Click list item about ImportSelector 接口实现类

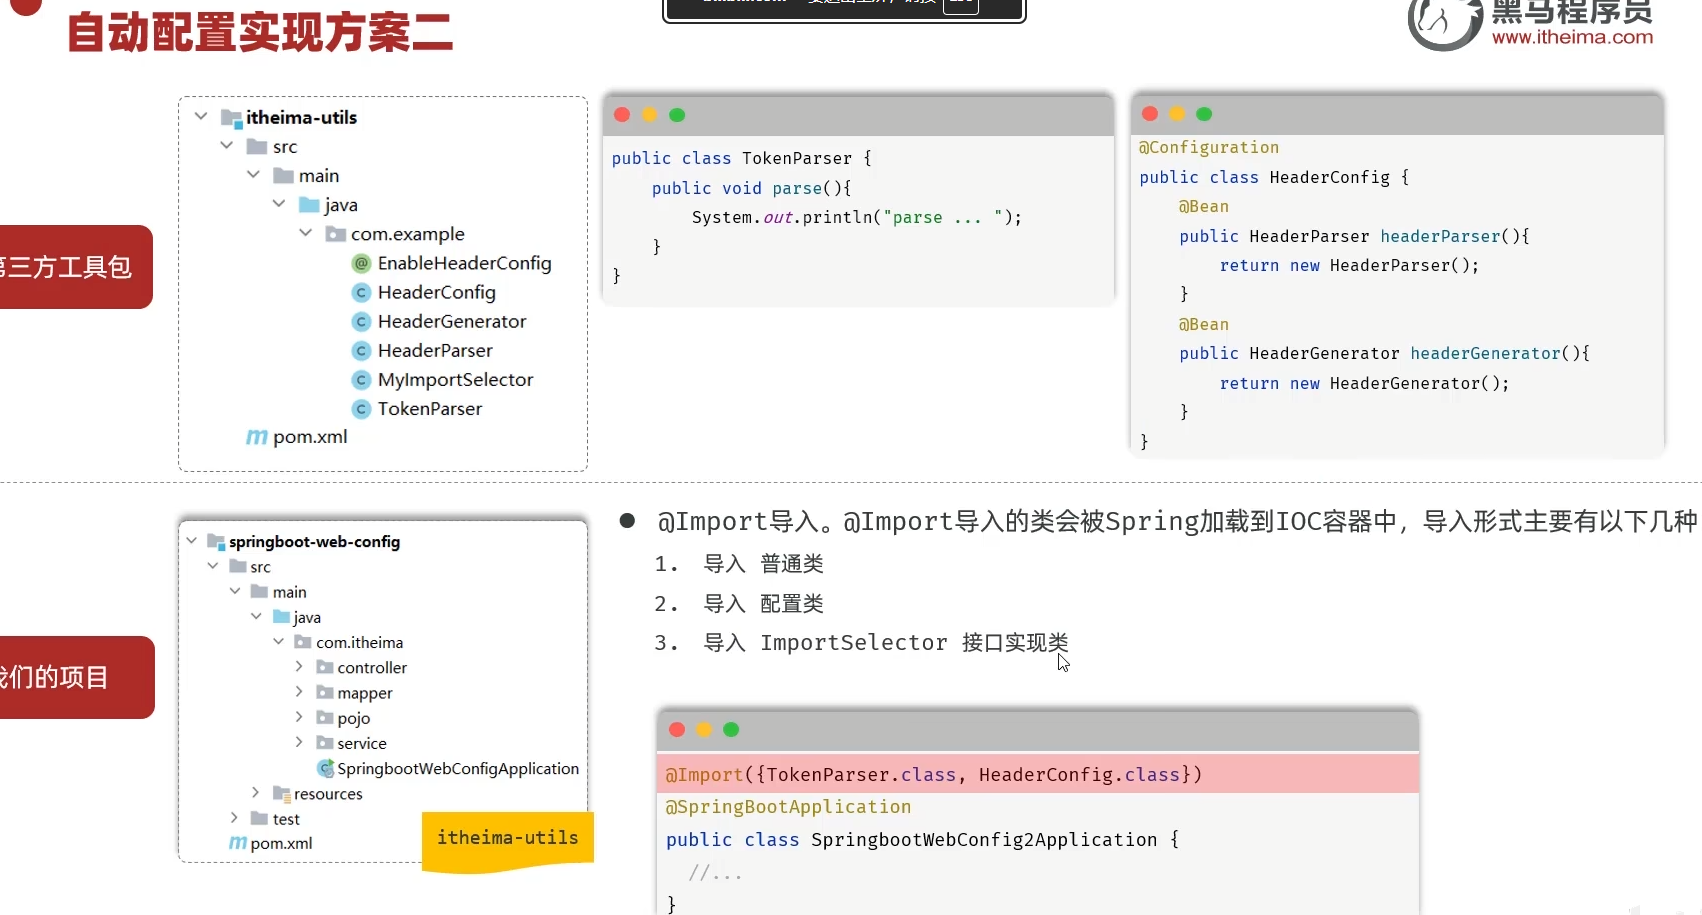886,643
